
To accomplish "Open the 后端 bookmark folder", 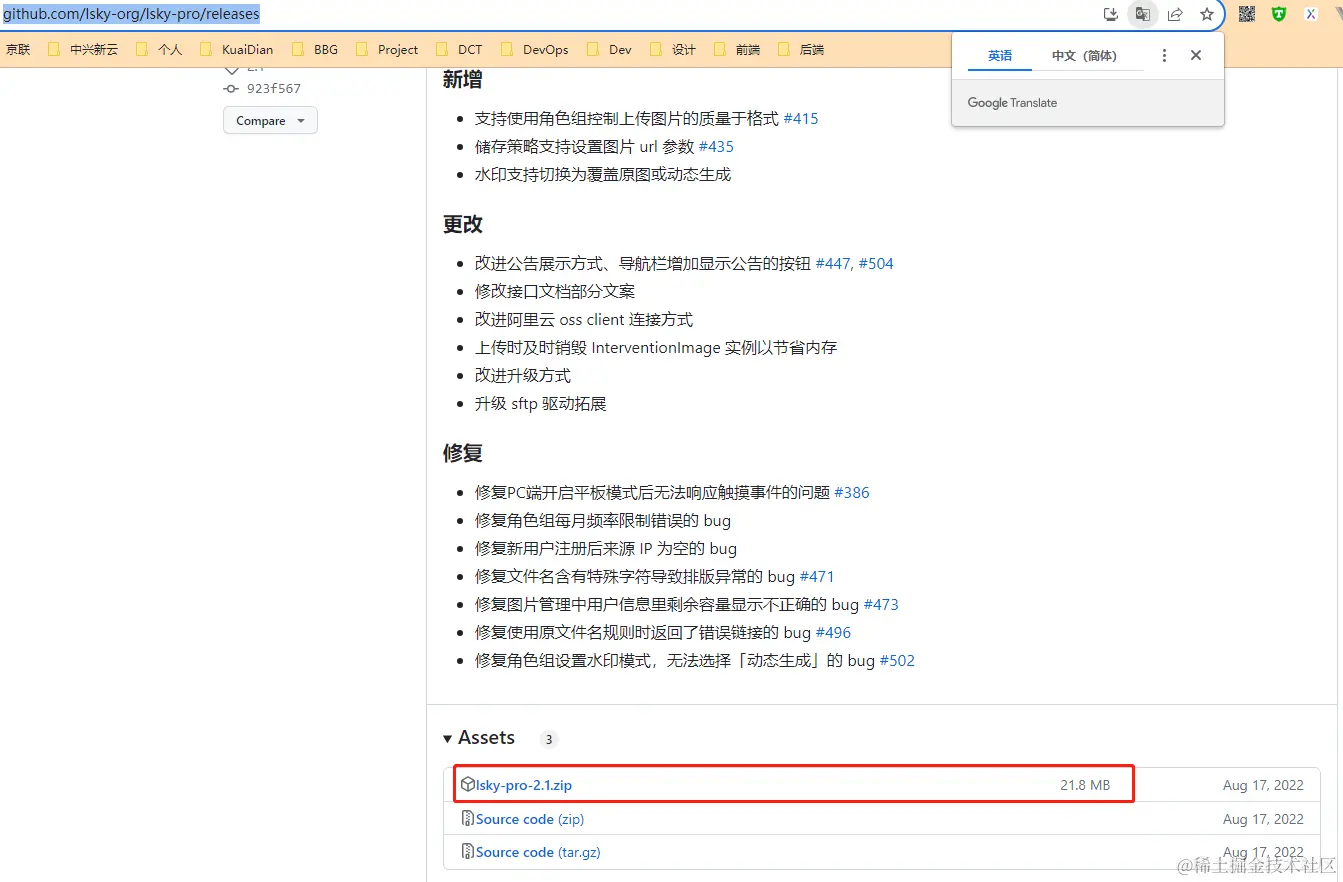I will 801,49.
